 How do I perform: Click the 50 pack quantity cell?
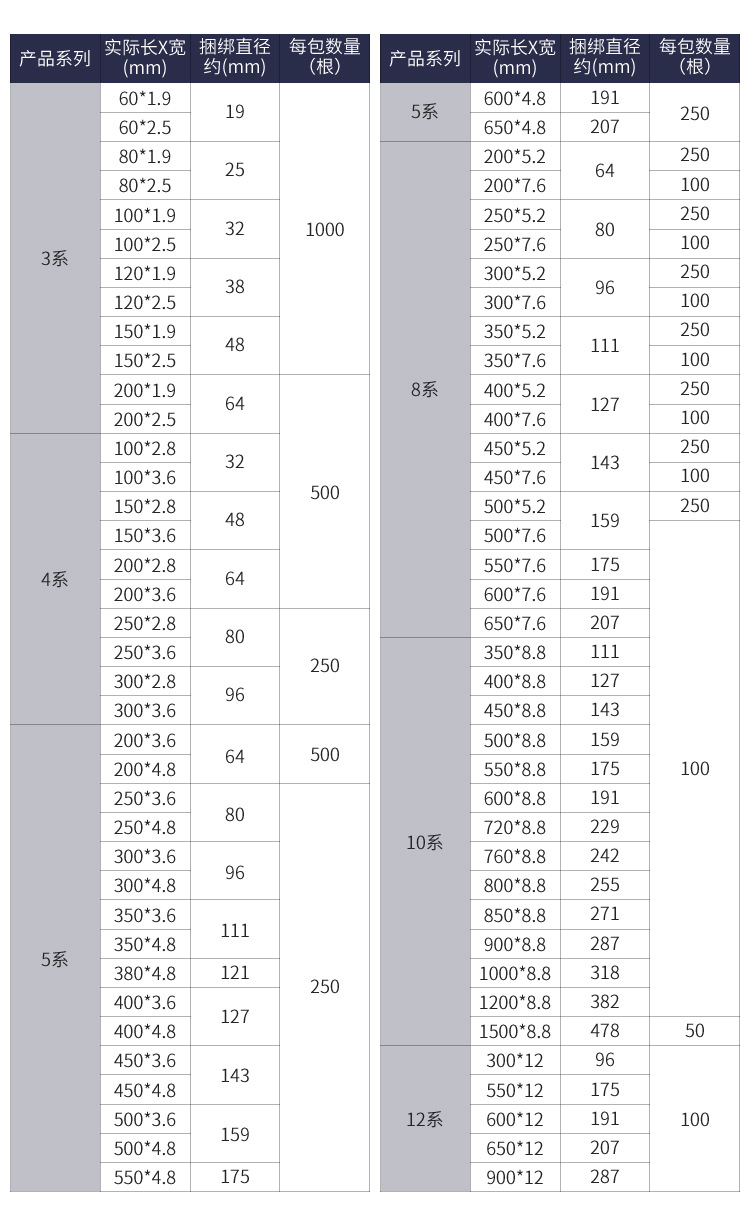click(x=695, y=1031)
